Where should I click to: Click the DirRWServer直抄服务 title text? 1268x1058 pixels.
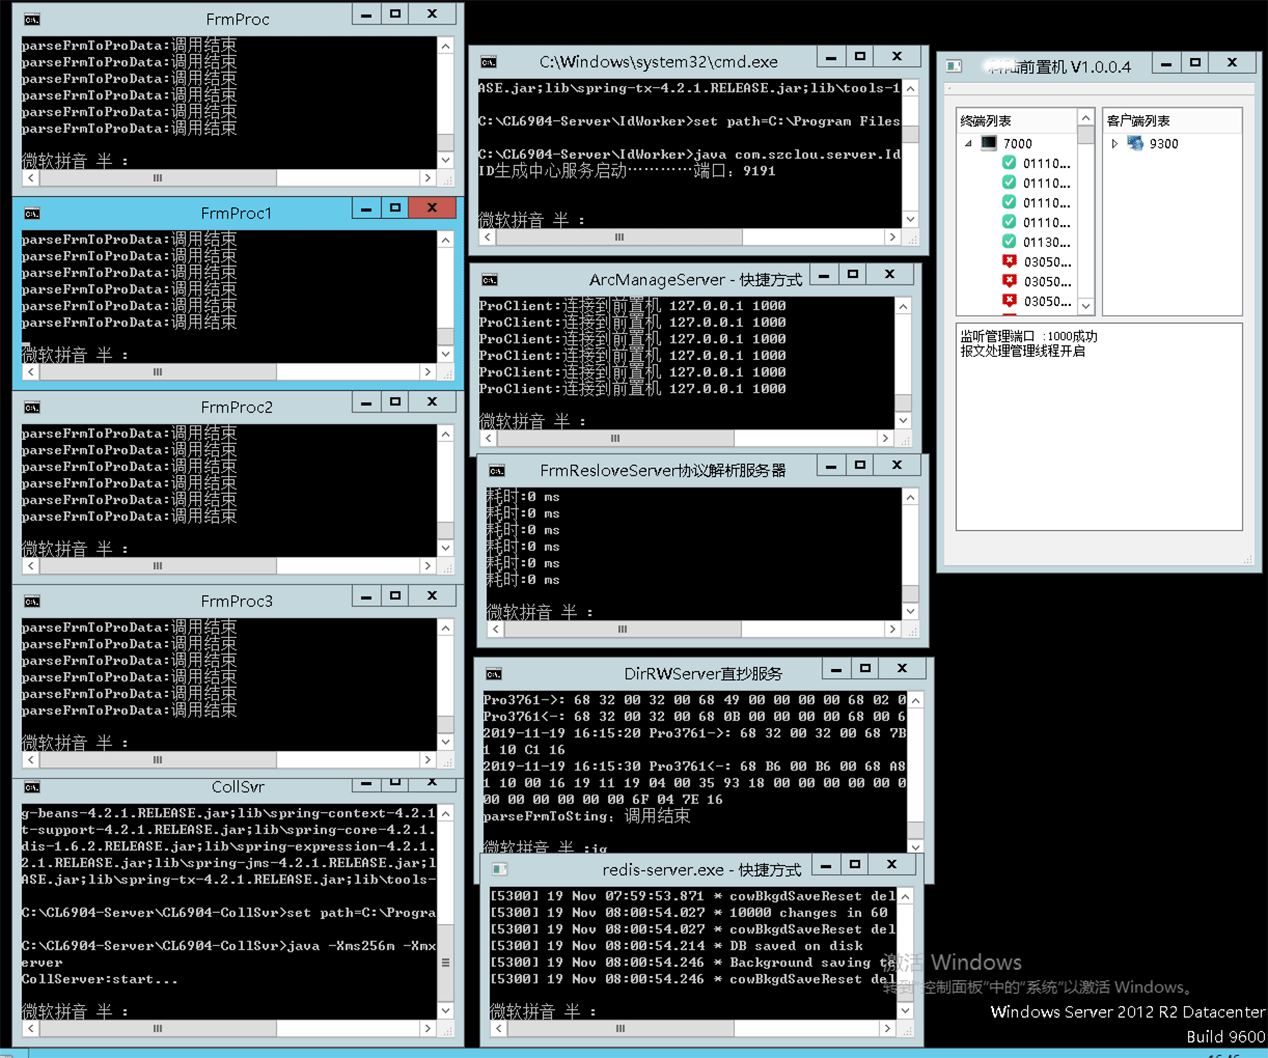point(703,674)
